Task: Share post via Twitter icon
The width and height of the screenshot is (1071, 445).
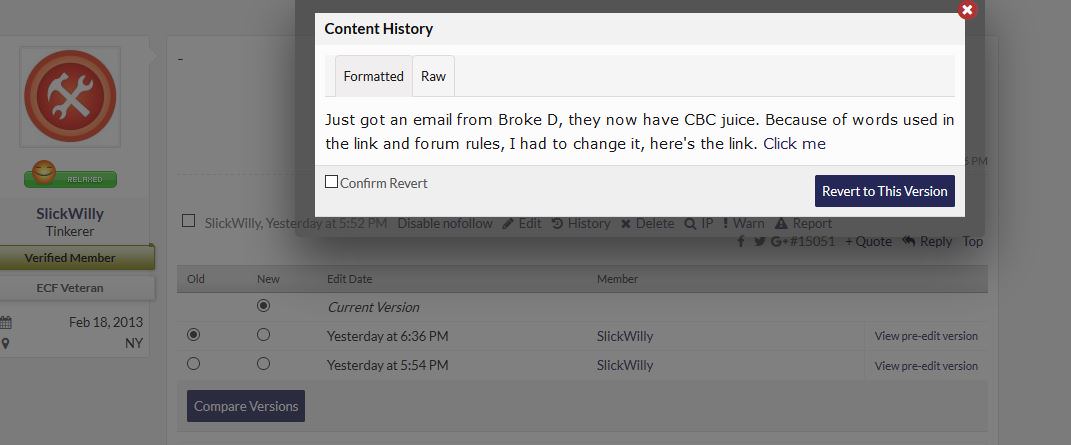Action: click(758, 241)
